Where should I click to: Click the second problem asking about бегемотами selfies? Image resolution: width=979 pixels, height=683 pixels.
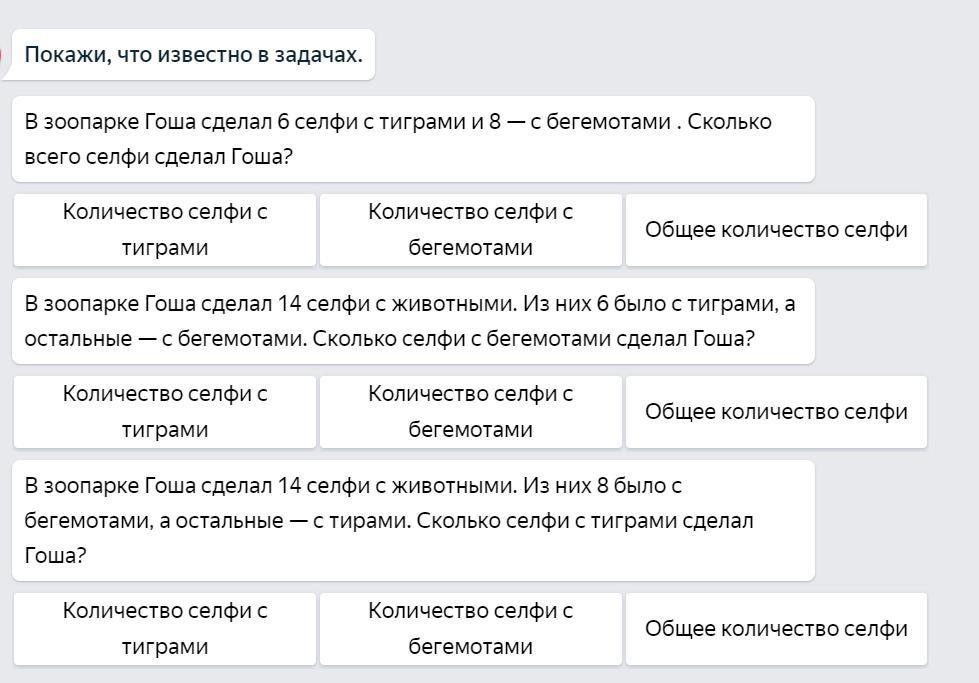(x=412, y=321)
